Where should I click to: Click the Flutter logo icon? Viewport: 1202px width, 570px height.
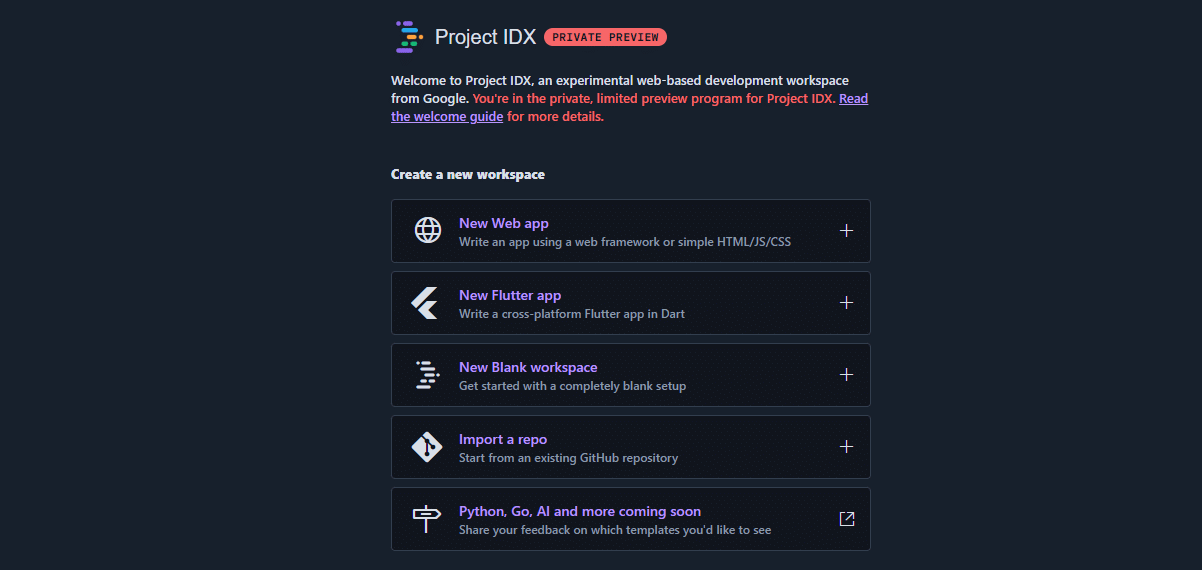coord(426,303)
